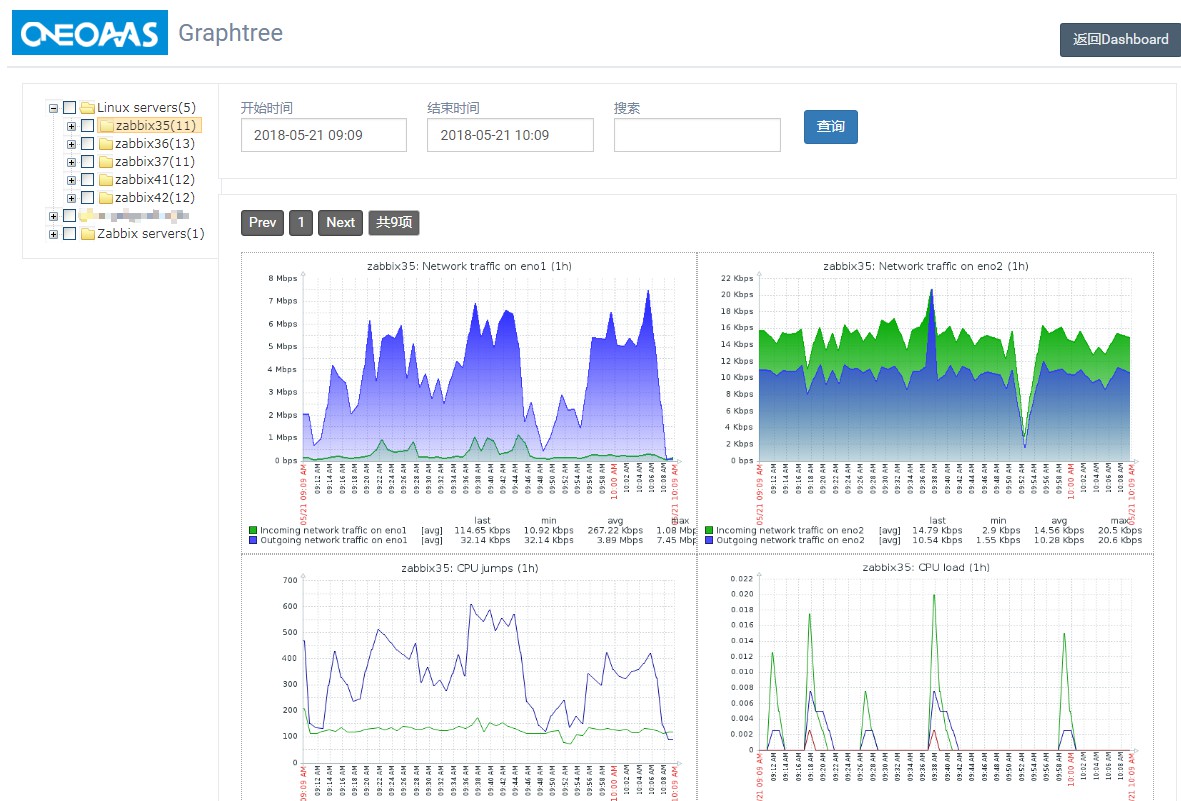Click the zabbix41 folder icon
1181x801 pixels.
pos(106,180)
